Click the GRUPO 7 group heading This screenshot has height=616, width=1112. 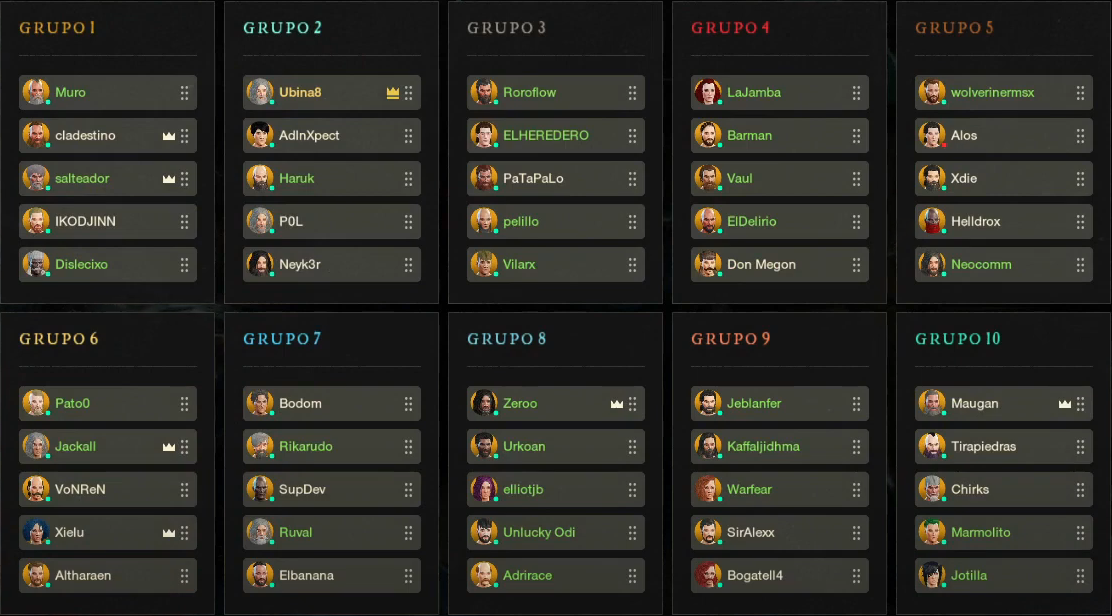(x=282, y=339)
